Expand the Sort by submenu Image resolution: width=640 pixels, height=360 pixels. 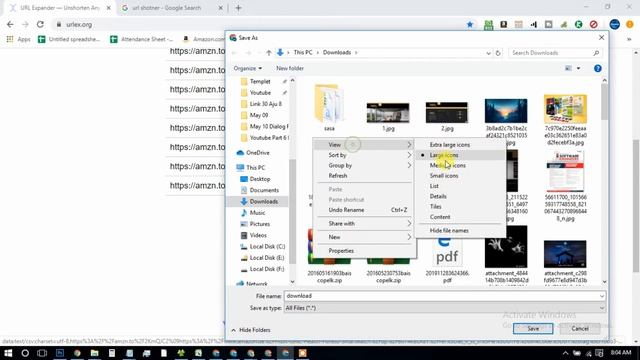[x=364, y=155]
